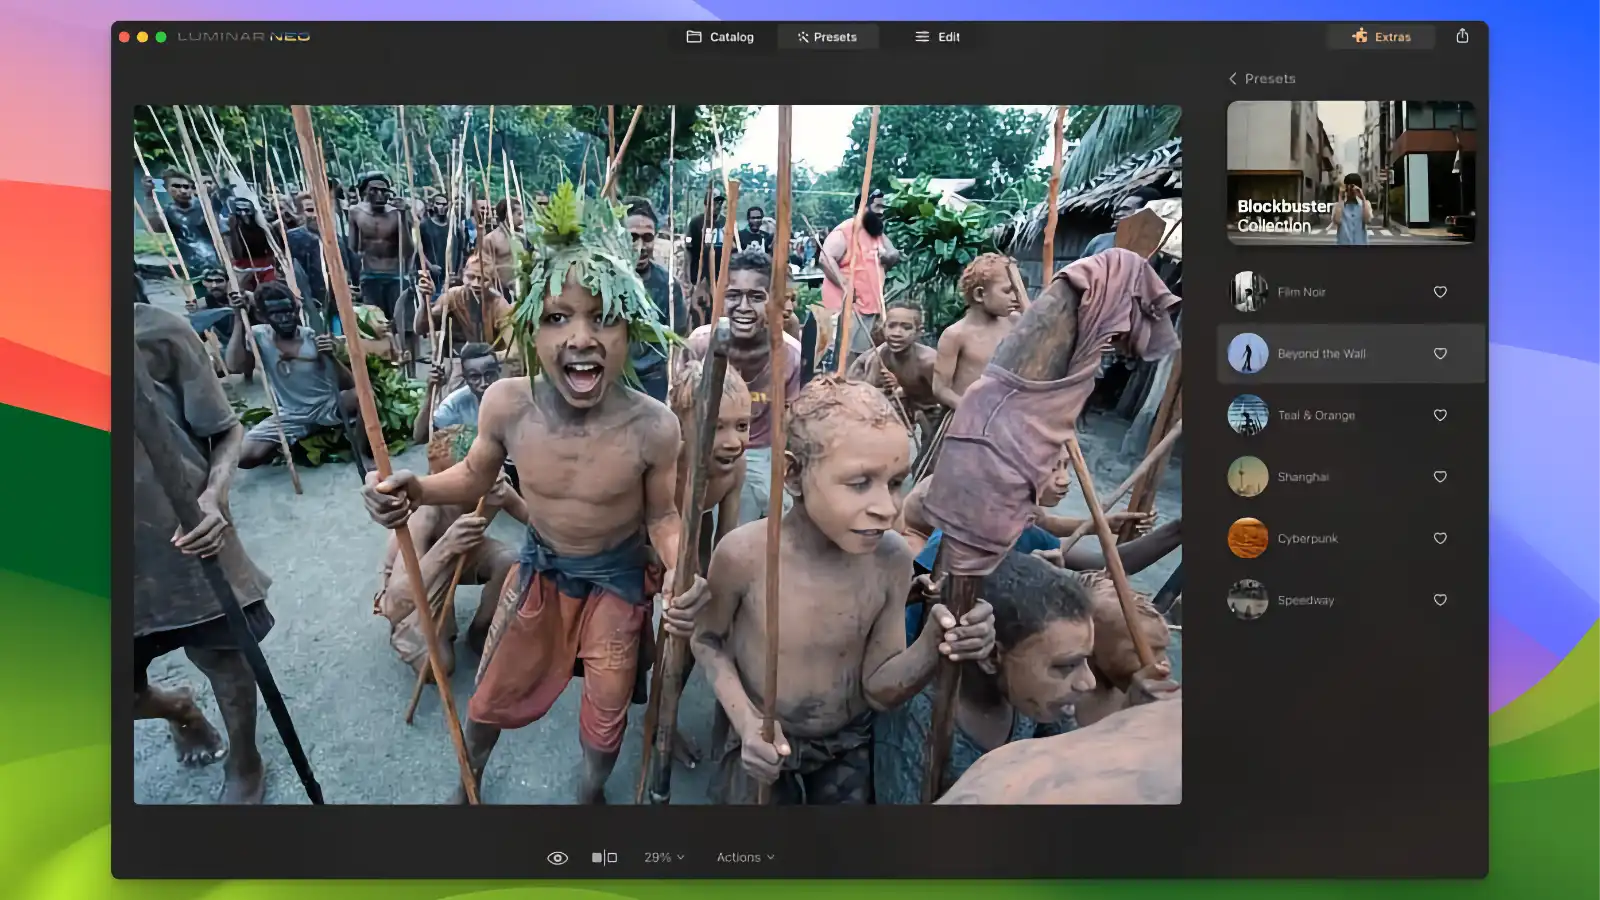Favorite the Film Noir preset with its heart
The image size is (1600, 900).
[1440, 292]
